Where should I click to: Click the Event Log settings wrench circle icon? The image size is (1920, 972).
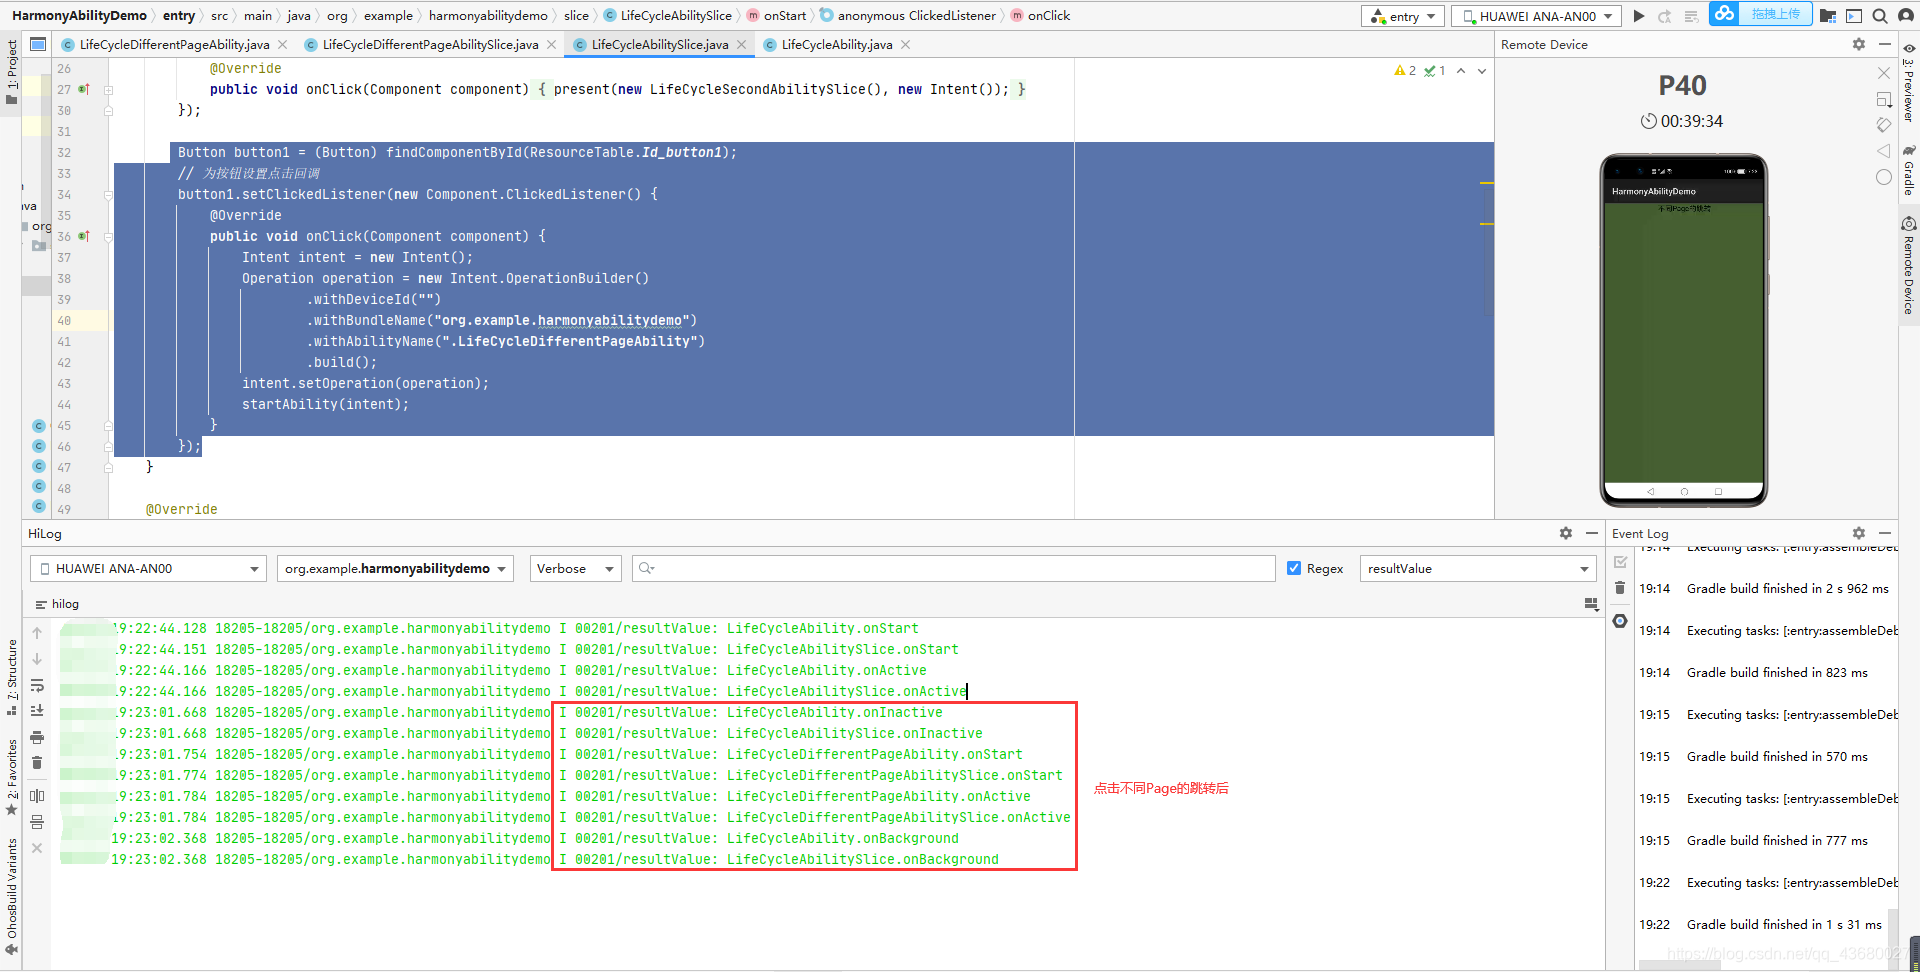point(1621,621)
